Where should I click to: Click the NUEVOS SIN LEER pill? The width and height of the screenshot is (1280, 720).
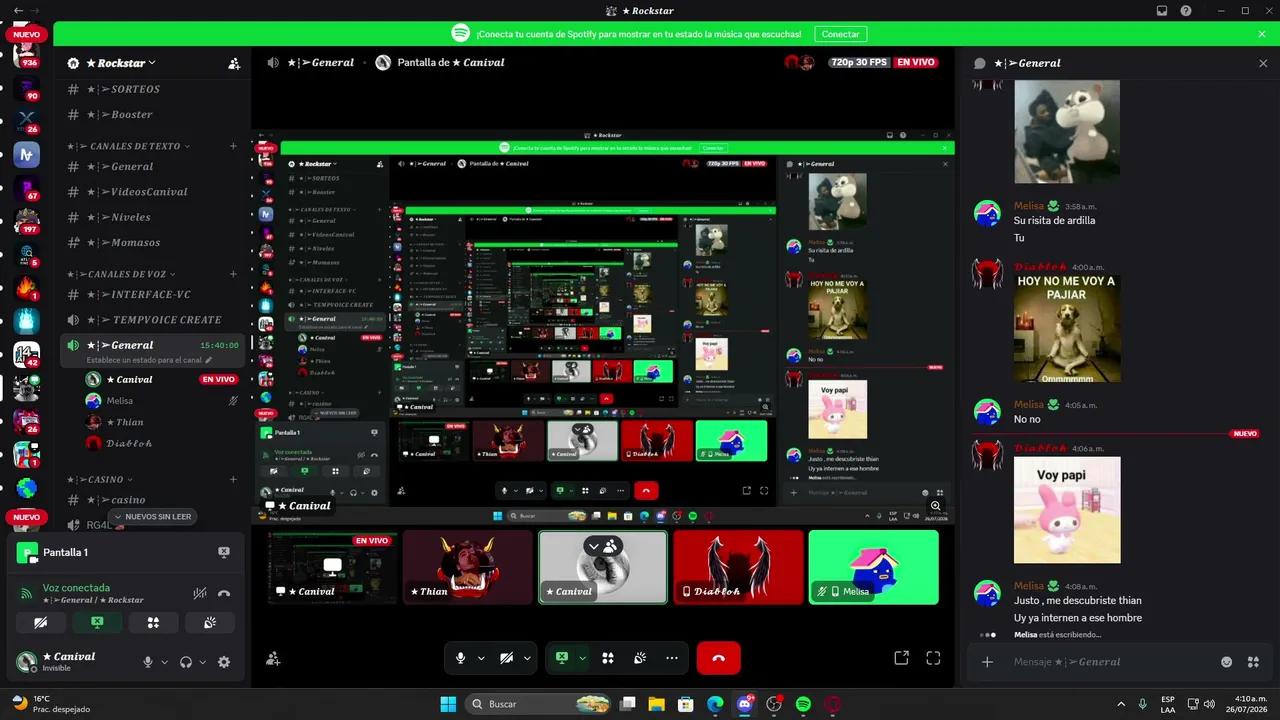pyautogui.click(x=152, y=517)
